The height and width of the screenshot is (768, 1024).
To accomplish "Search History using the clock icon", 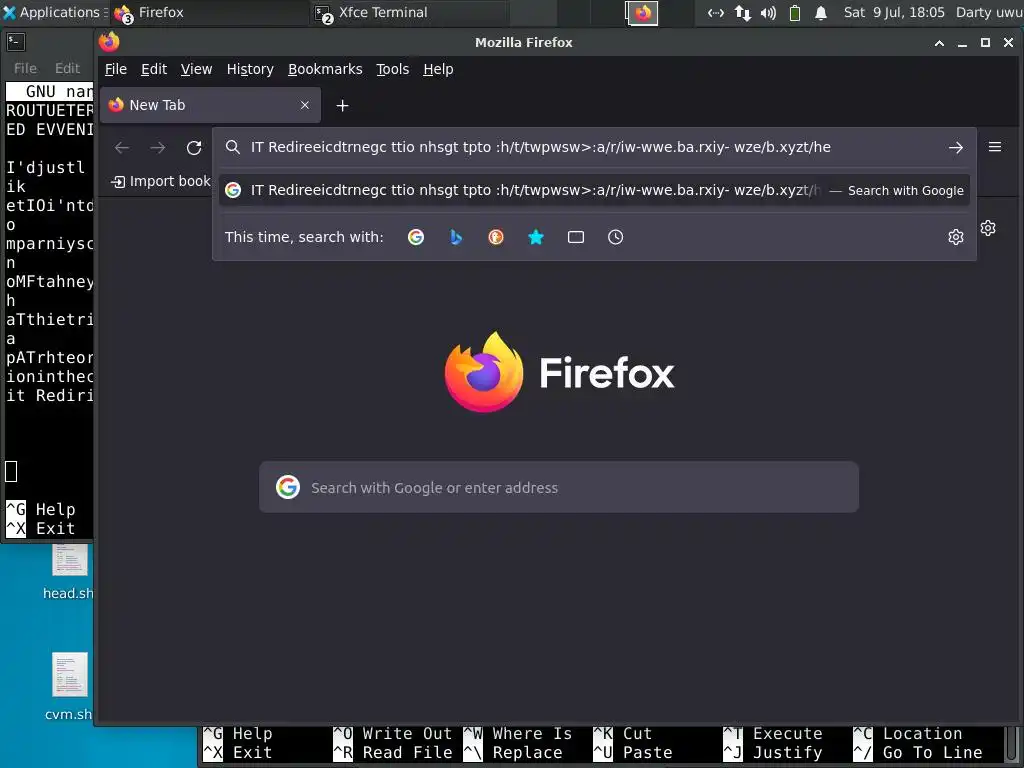I will click(x=615, y=237).
